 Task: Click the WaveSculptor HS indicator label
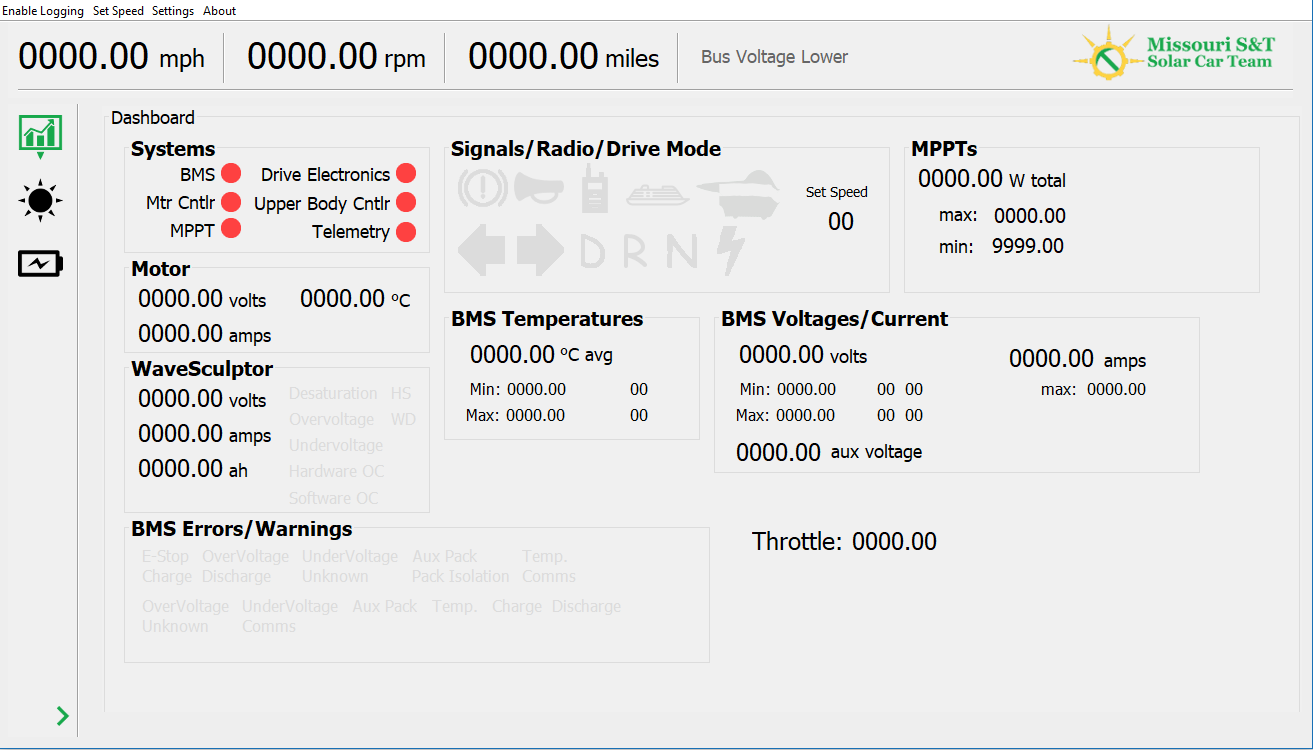point(401,394)
